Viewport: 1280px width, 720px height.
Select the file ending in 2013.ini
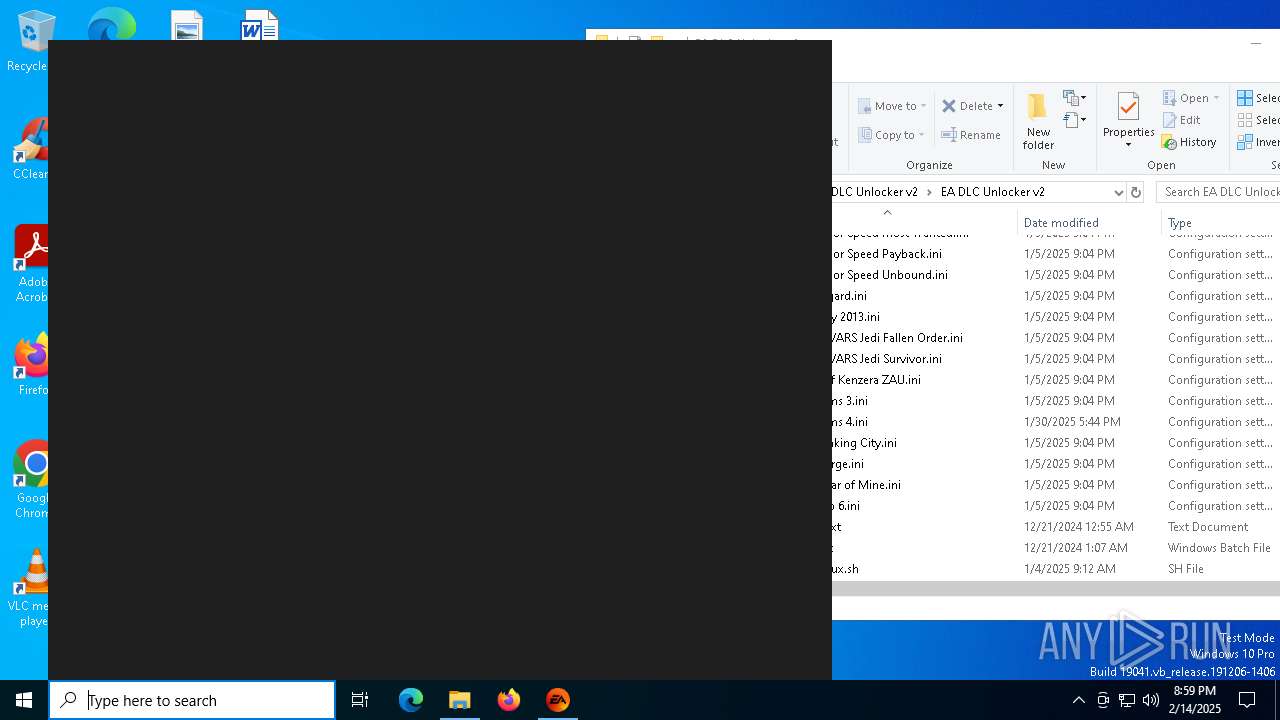click(x=857, y=317)
